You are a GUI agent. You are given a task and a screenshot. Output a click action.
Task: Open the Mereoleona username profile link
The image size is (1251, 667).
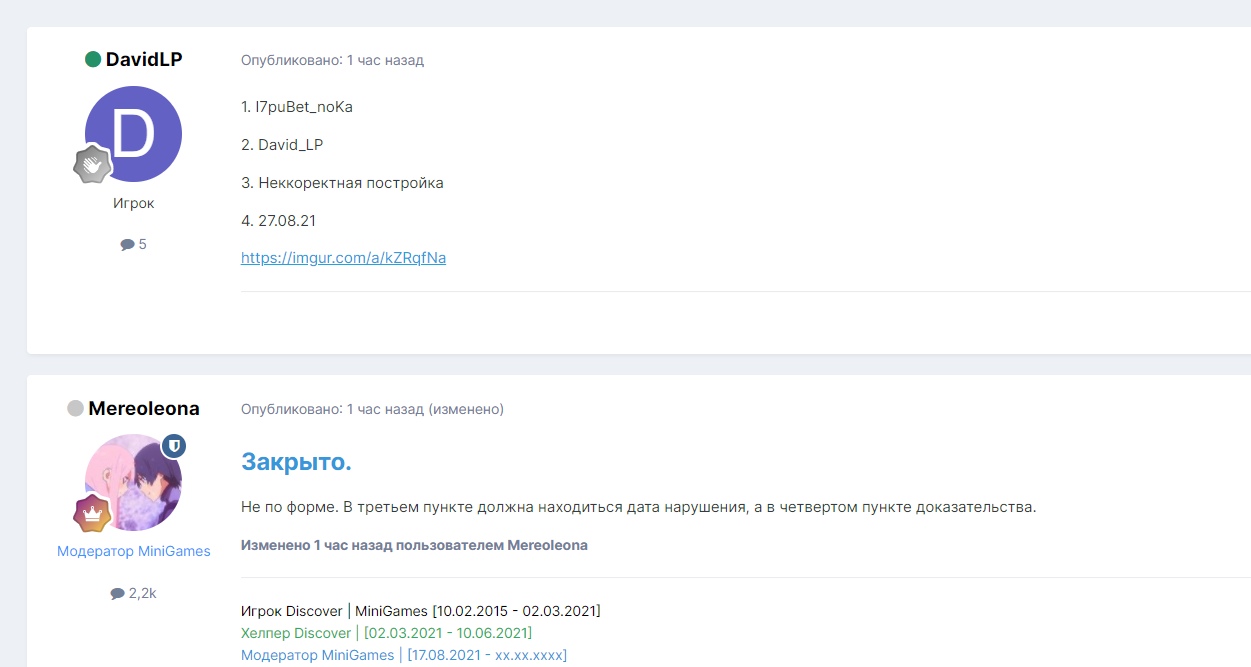[144, 409]
